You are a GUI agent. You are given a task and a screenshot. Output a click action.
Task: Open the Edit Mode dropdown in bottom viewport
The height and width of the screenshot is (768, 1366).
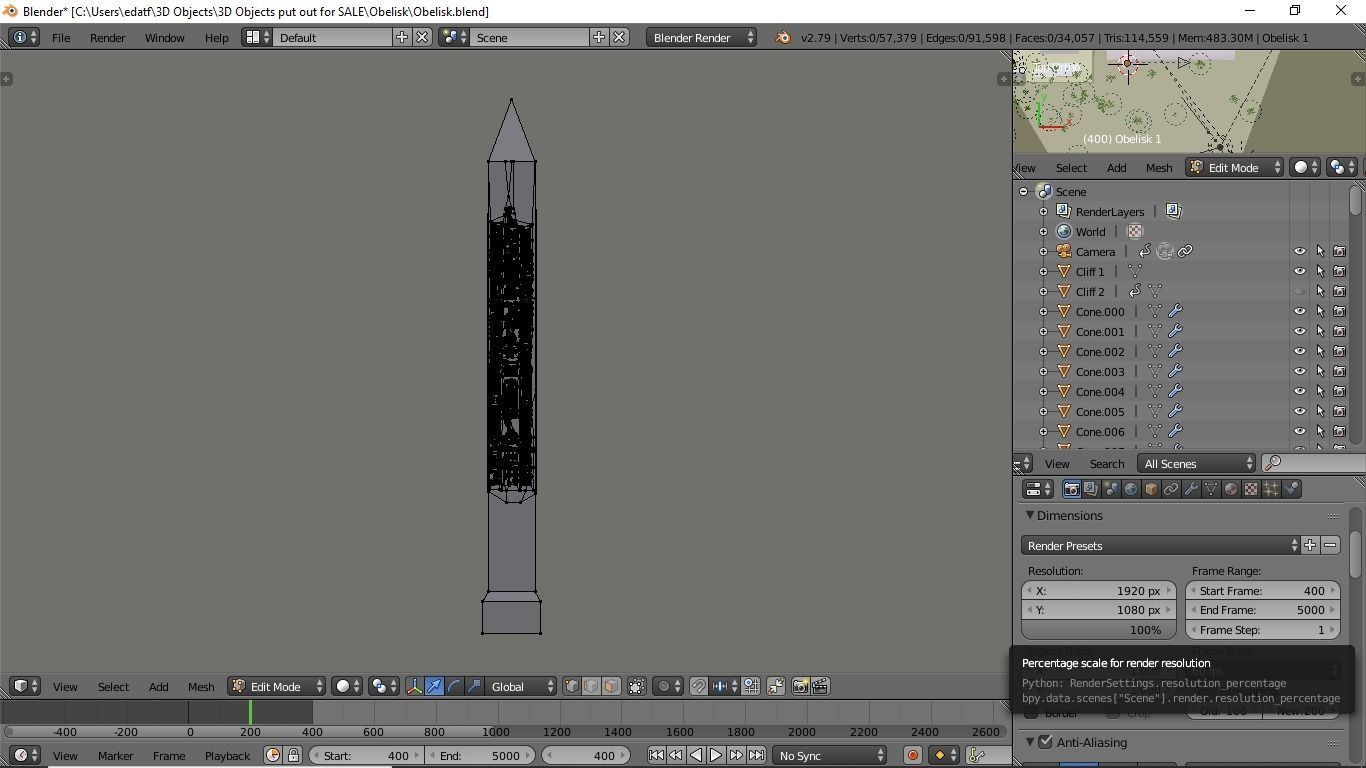tap(277, 686)
